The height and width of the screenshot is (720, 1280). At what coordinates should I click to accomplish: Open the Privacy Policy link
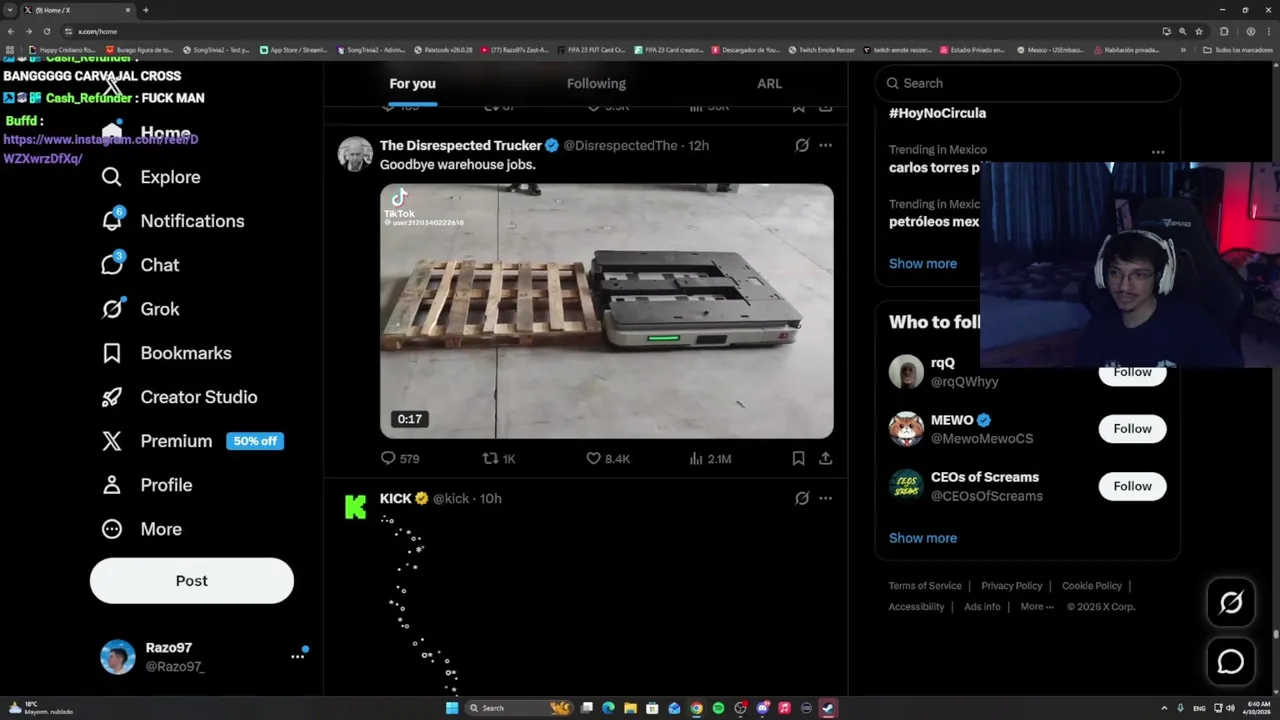click(x=1011, y=586)
